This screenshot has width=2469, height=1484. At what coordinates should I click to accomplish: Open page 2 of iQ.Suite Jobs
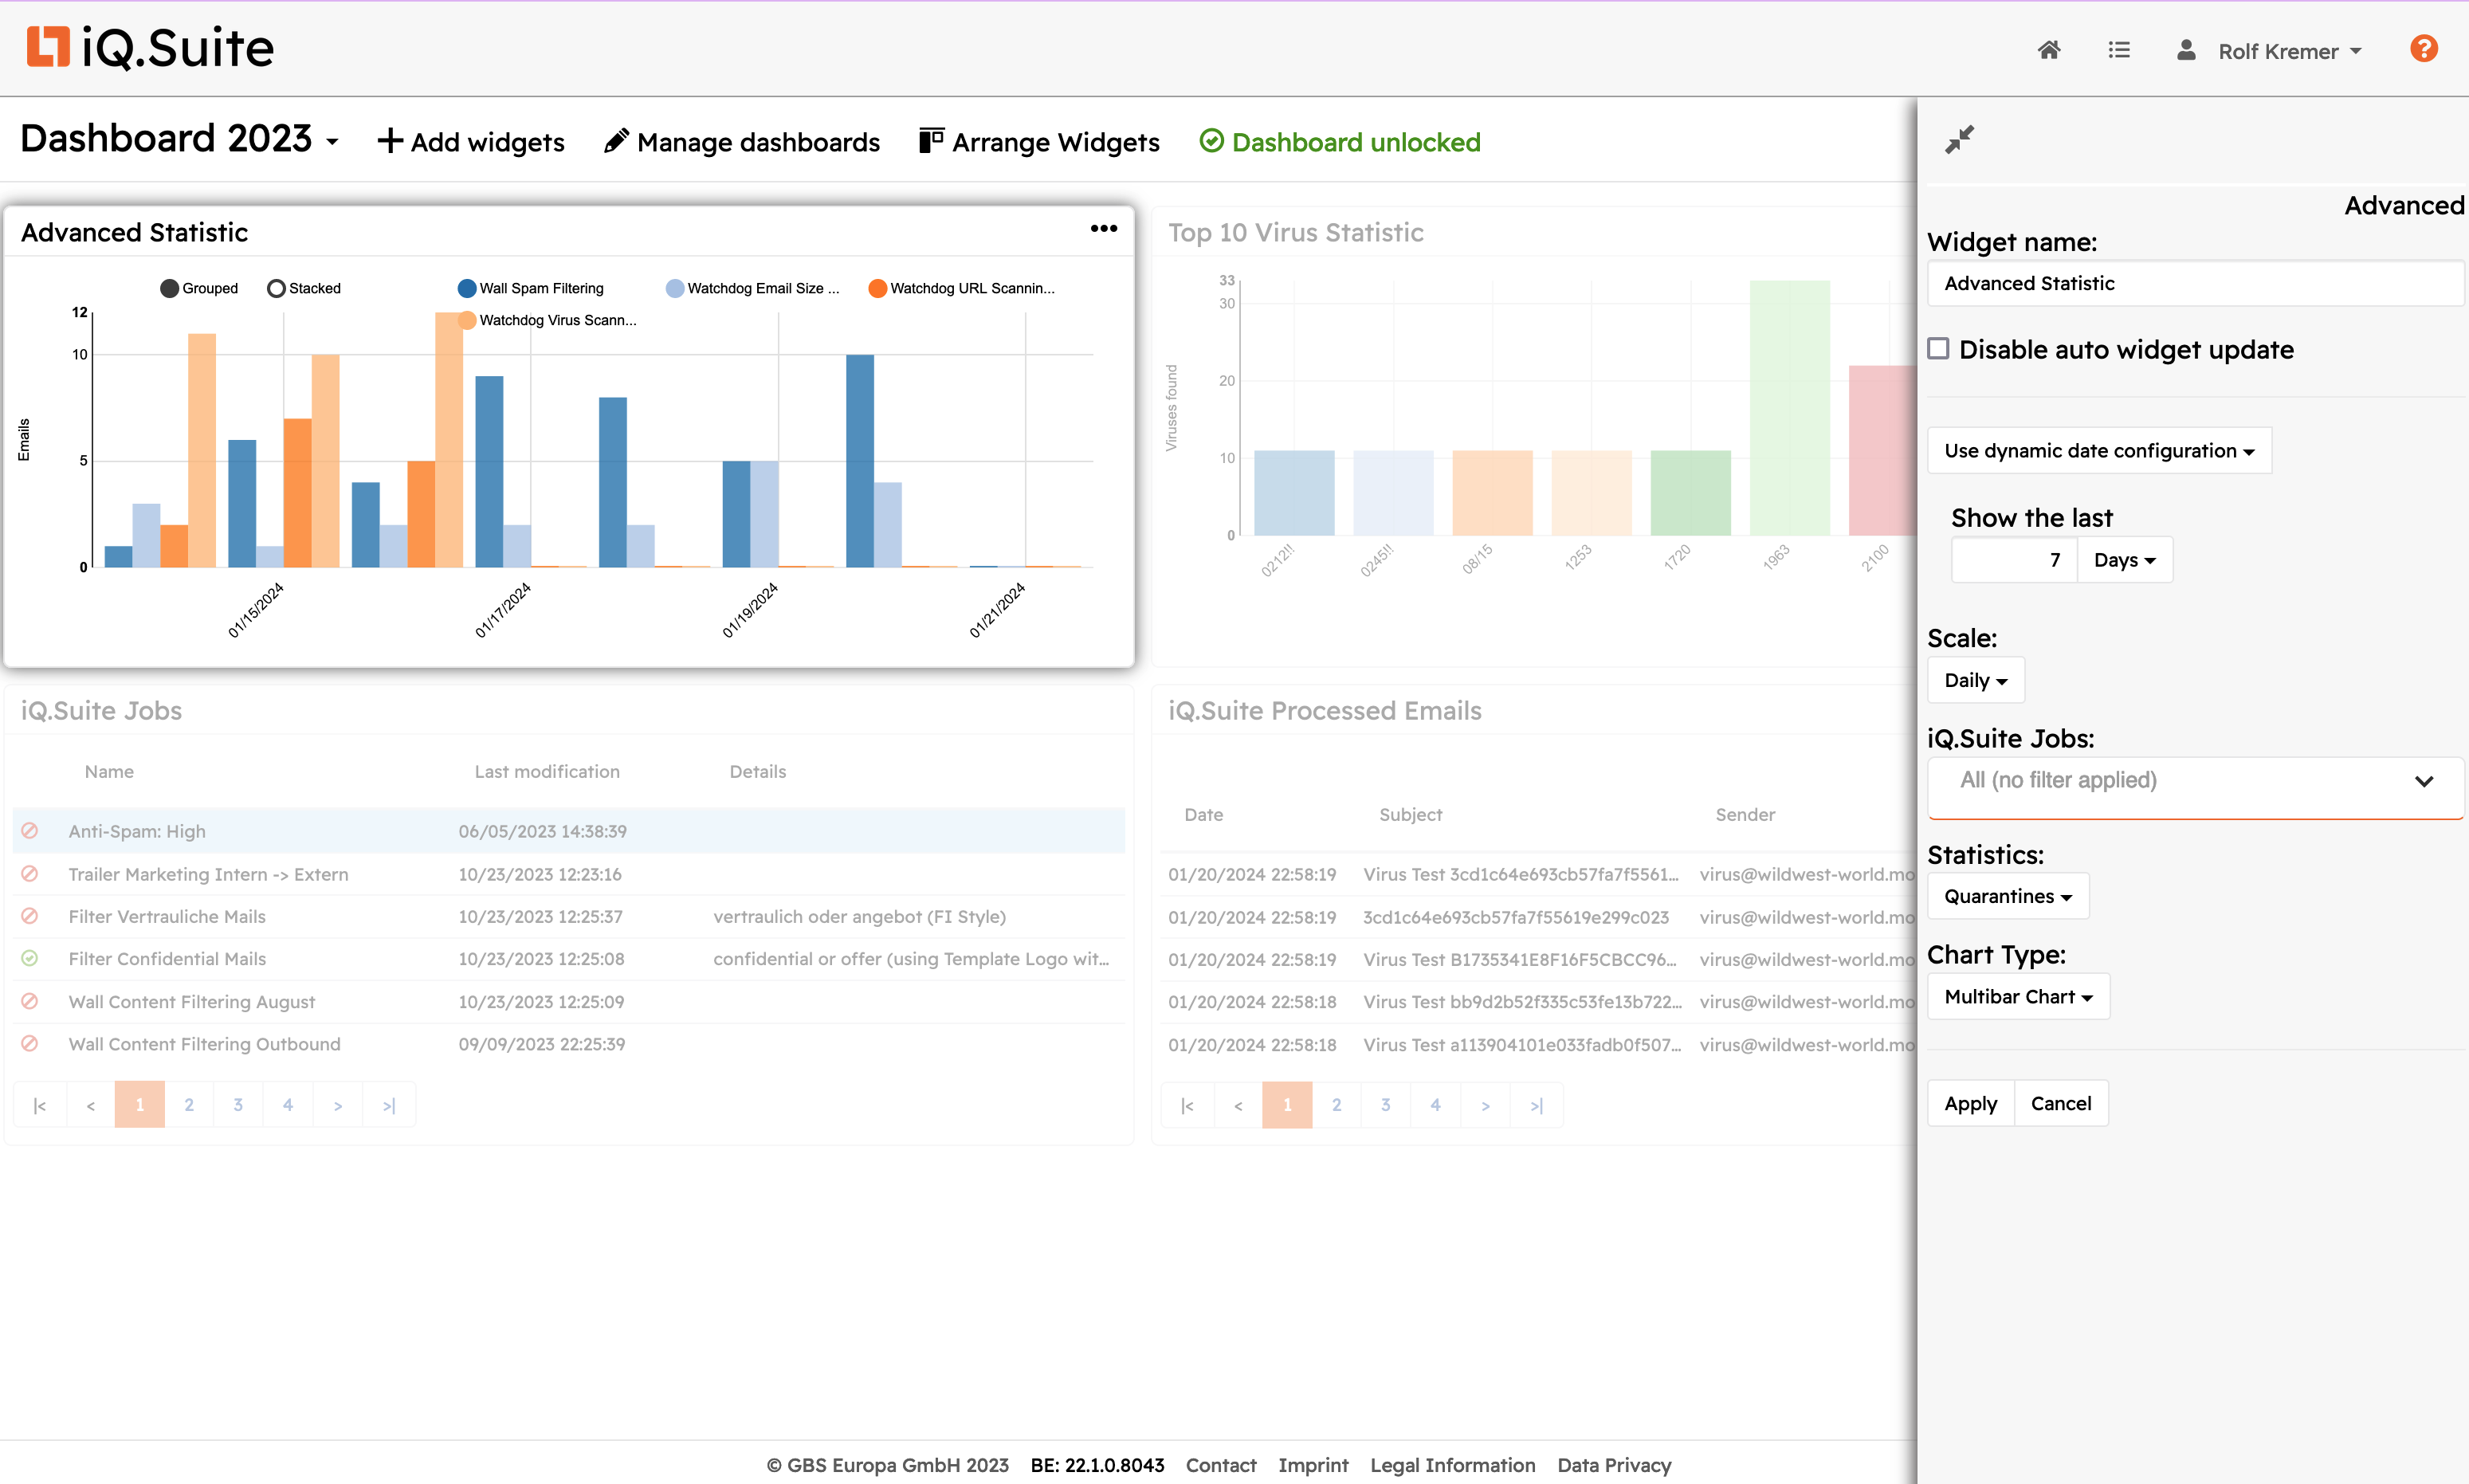[x=189, y=1104]
